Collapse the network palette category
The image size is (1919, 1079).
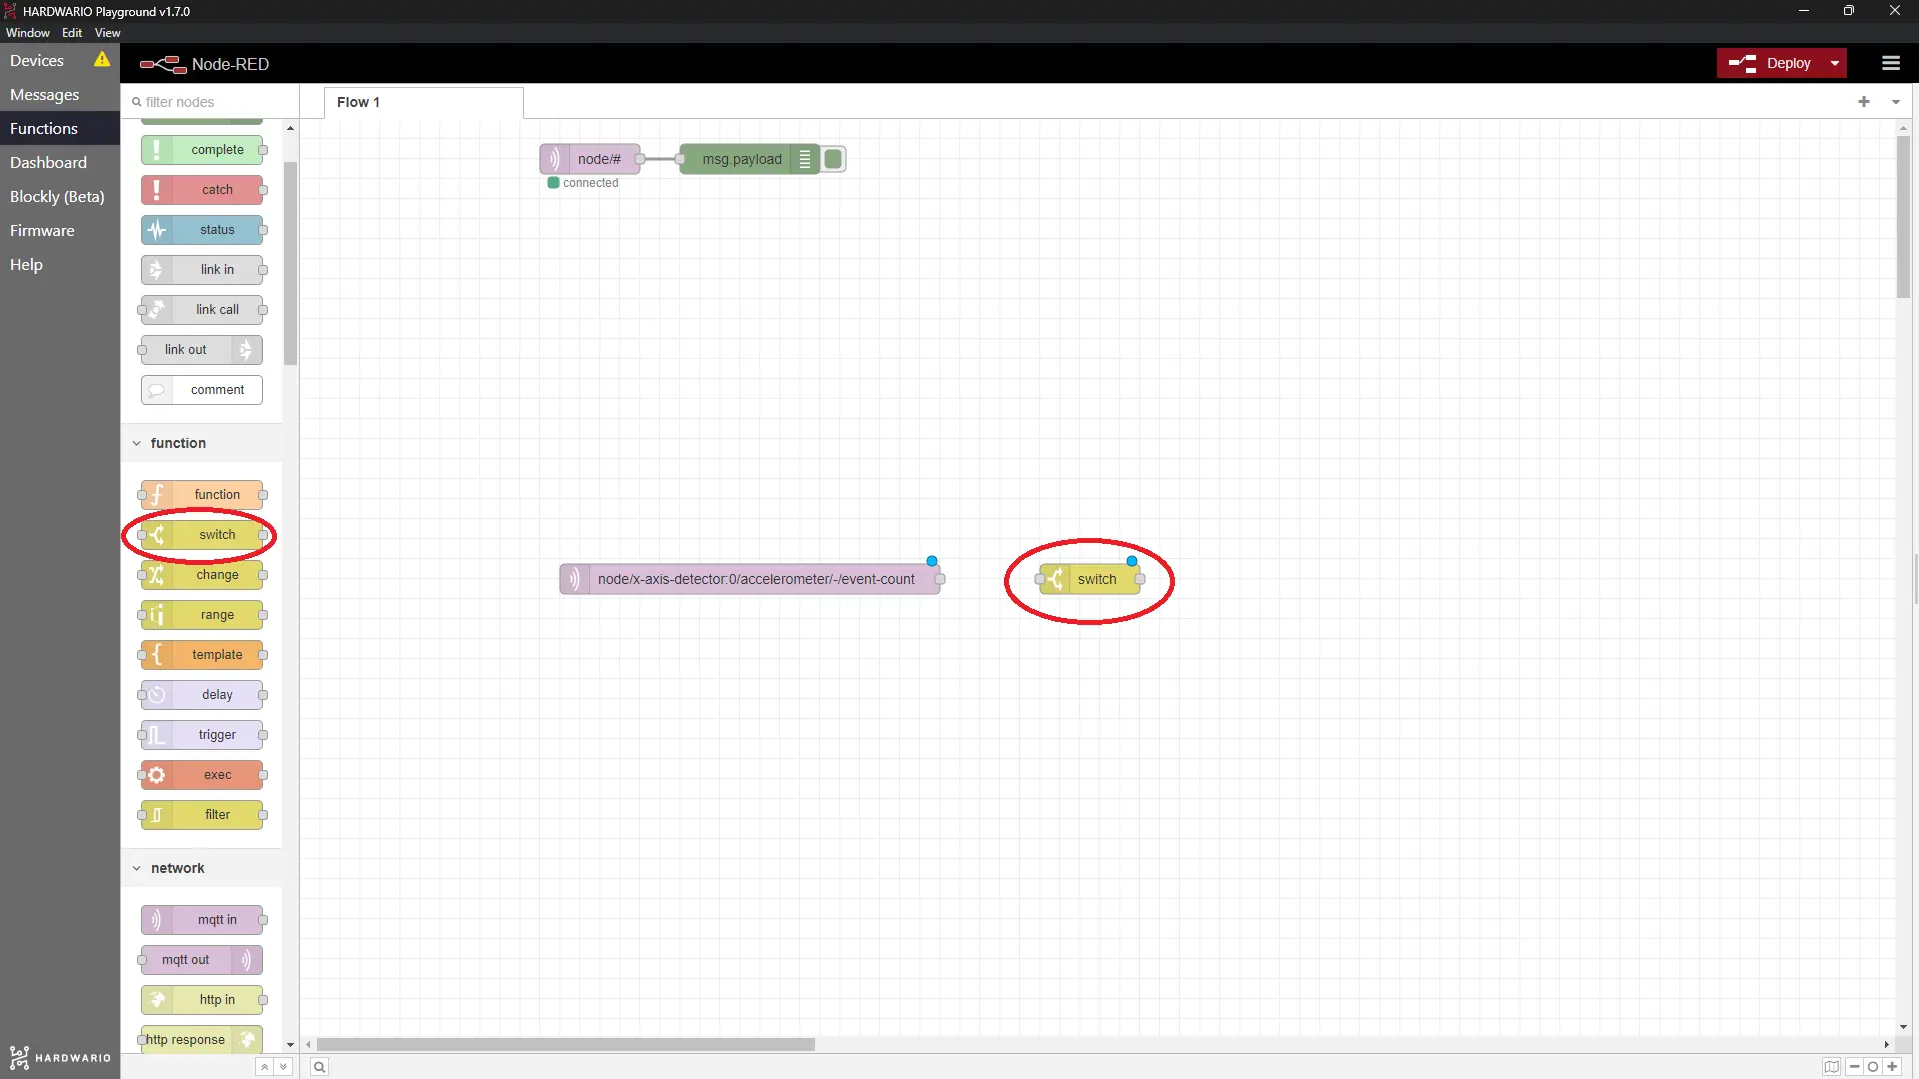(x=137, y=868)
